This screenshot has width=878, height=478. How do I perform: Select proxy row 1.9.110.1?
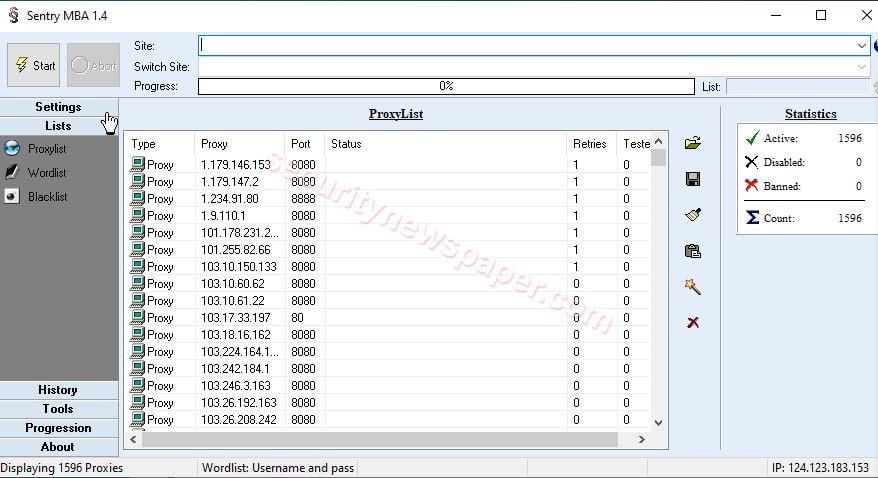point(387,215)
